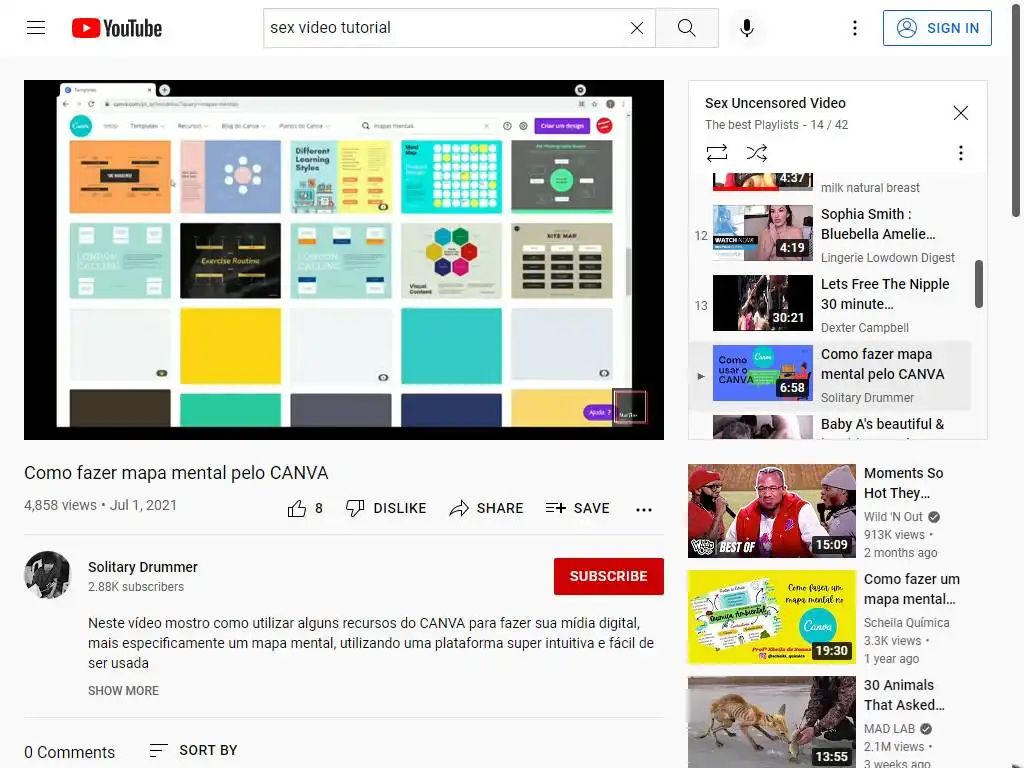Open the hamburger guide menu
1024x768 pixels.
(x=36, y=27)
